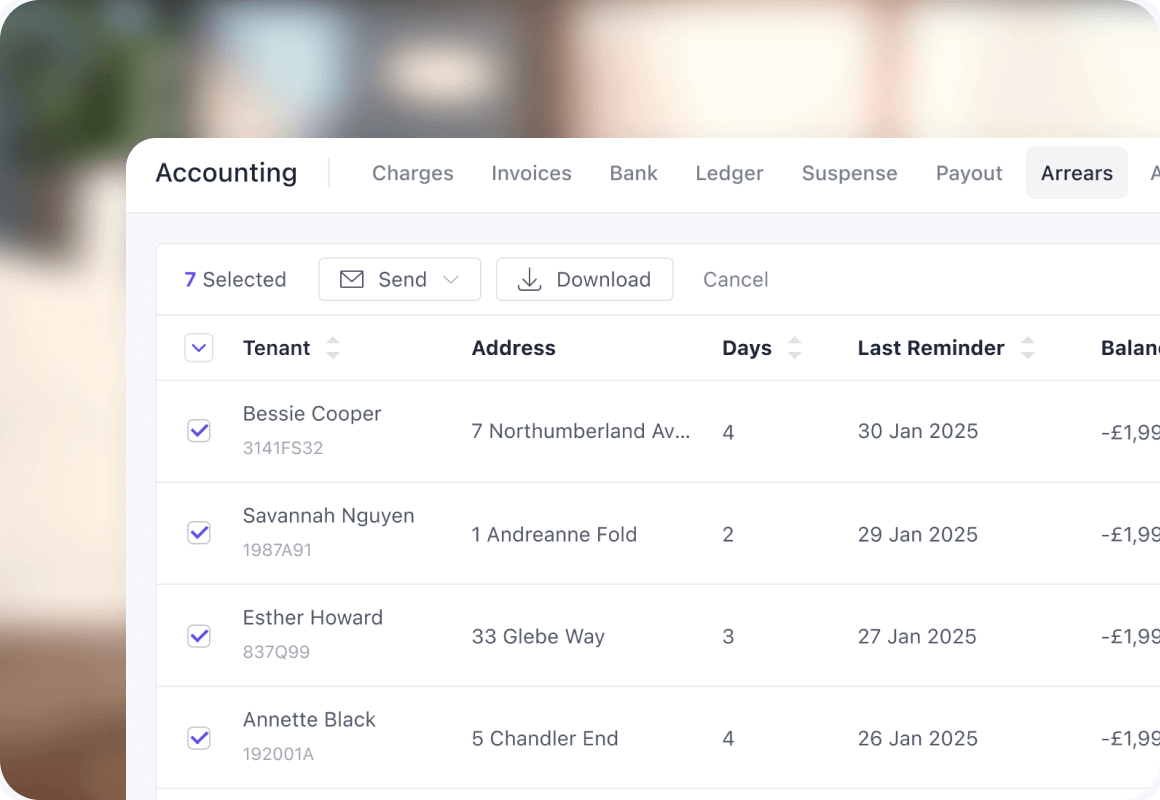Uncheck Bessie Cooper's row checkbox
The image size is (1160, 800).
click(x=199, y=431)
